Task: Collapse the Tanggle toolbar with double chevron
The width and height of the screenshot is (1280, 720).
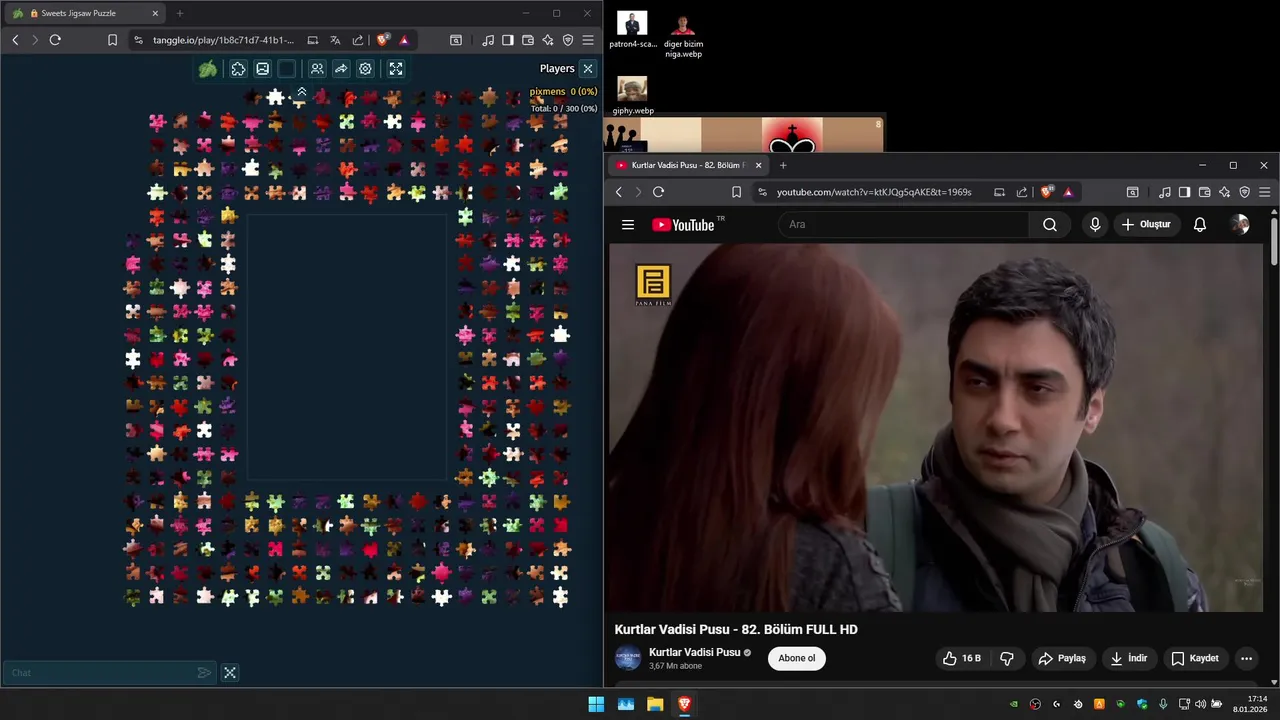Action: point(302,91)
